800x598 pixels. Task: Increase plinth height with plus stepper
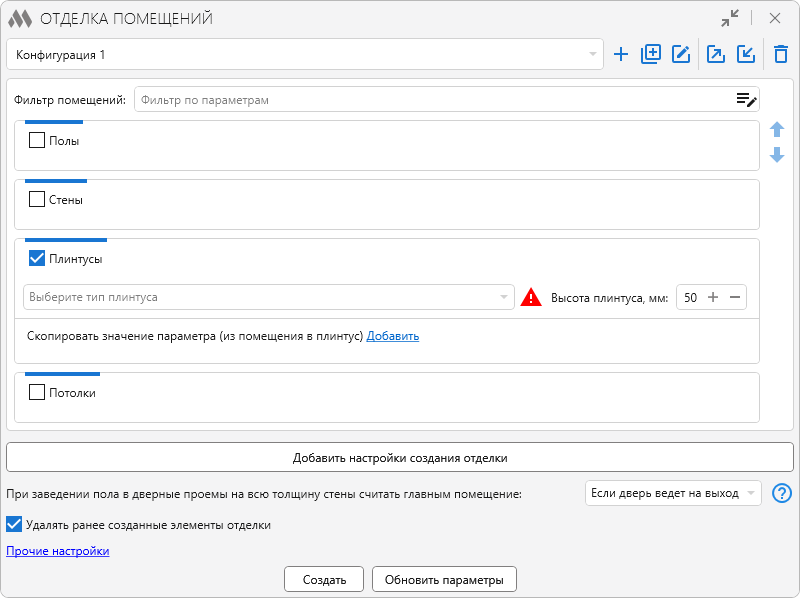point(713,297)
